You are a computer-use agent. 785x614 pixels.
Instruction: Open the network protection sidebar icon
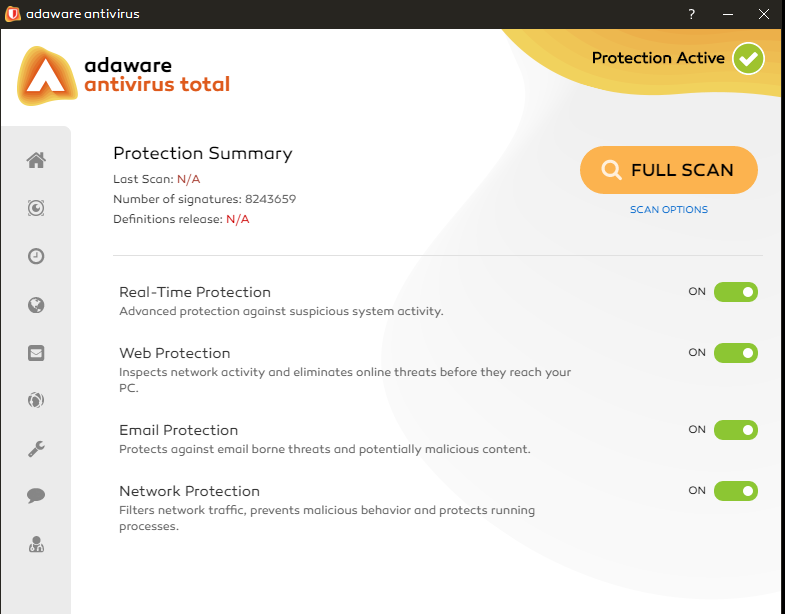click(x=36, y=400)
